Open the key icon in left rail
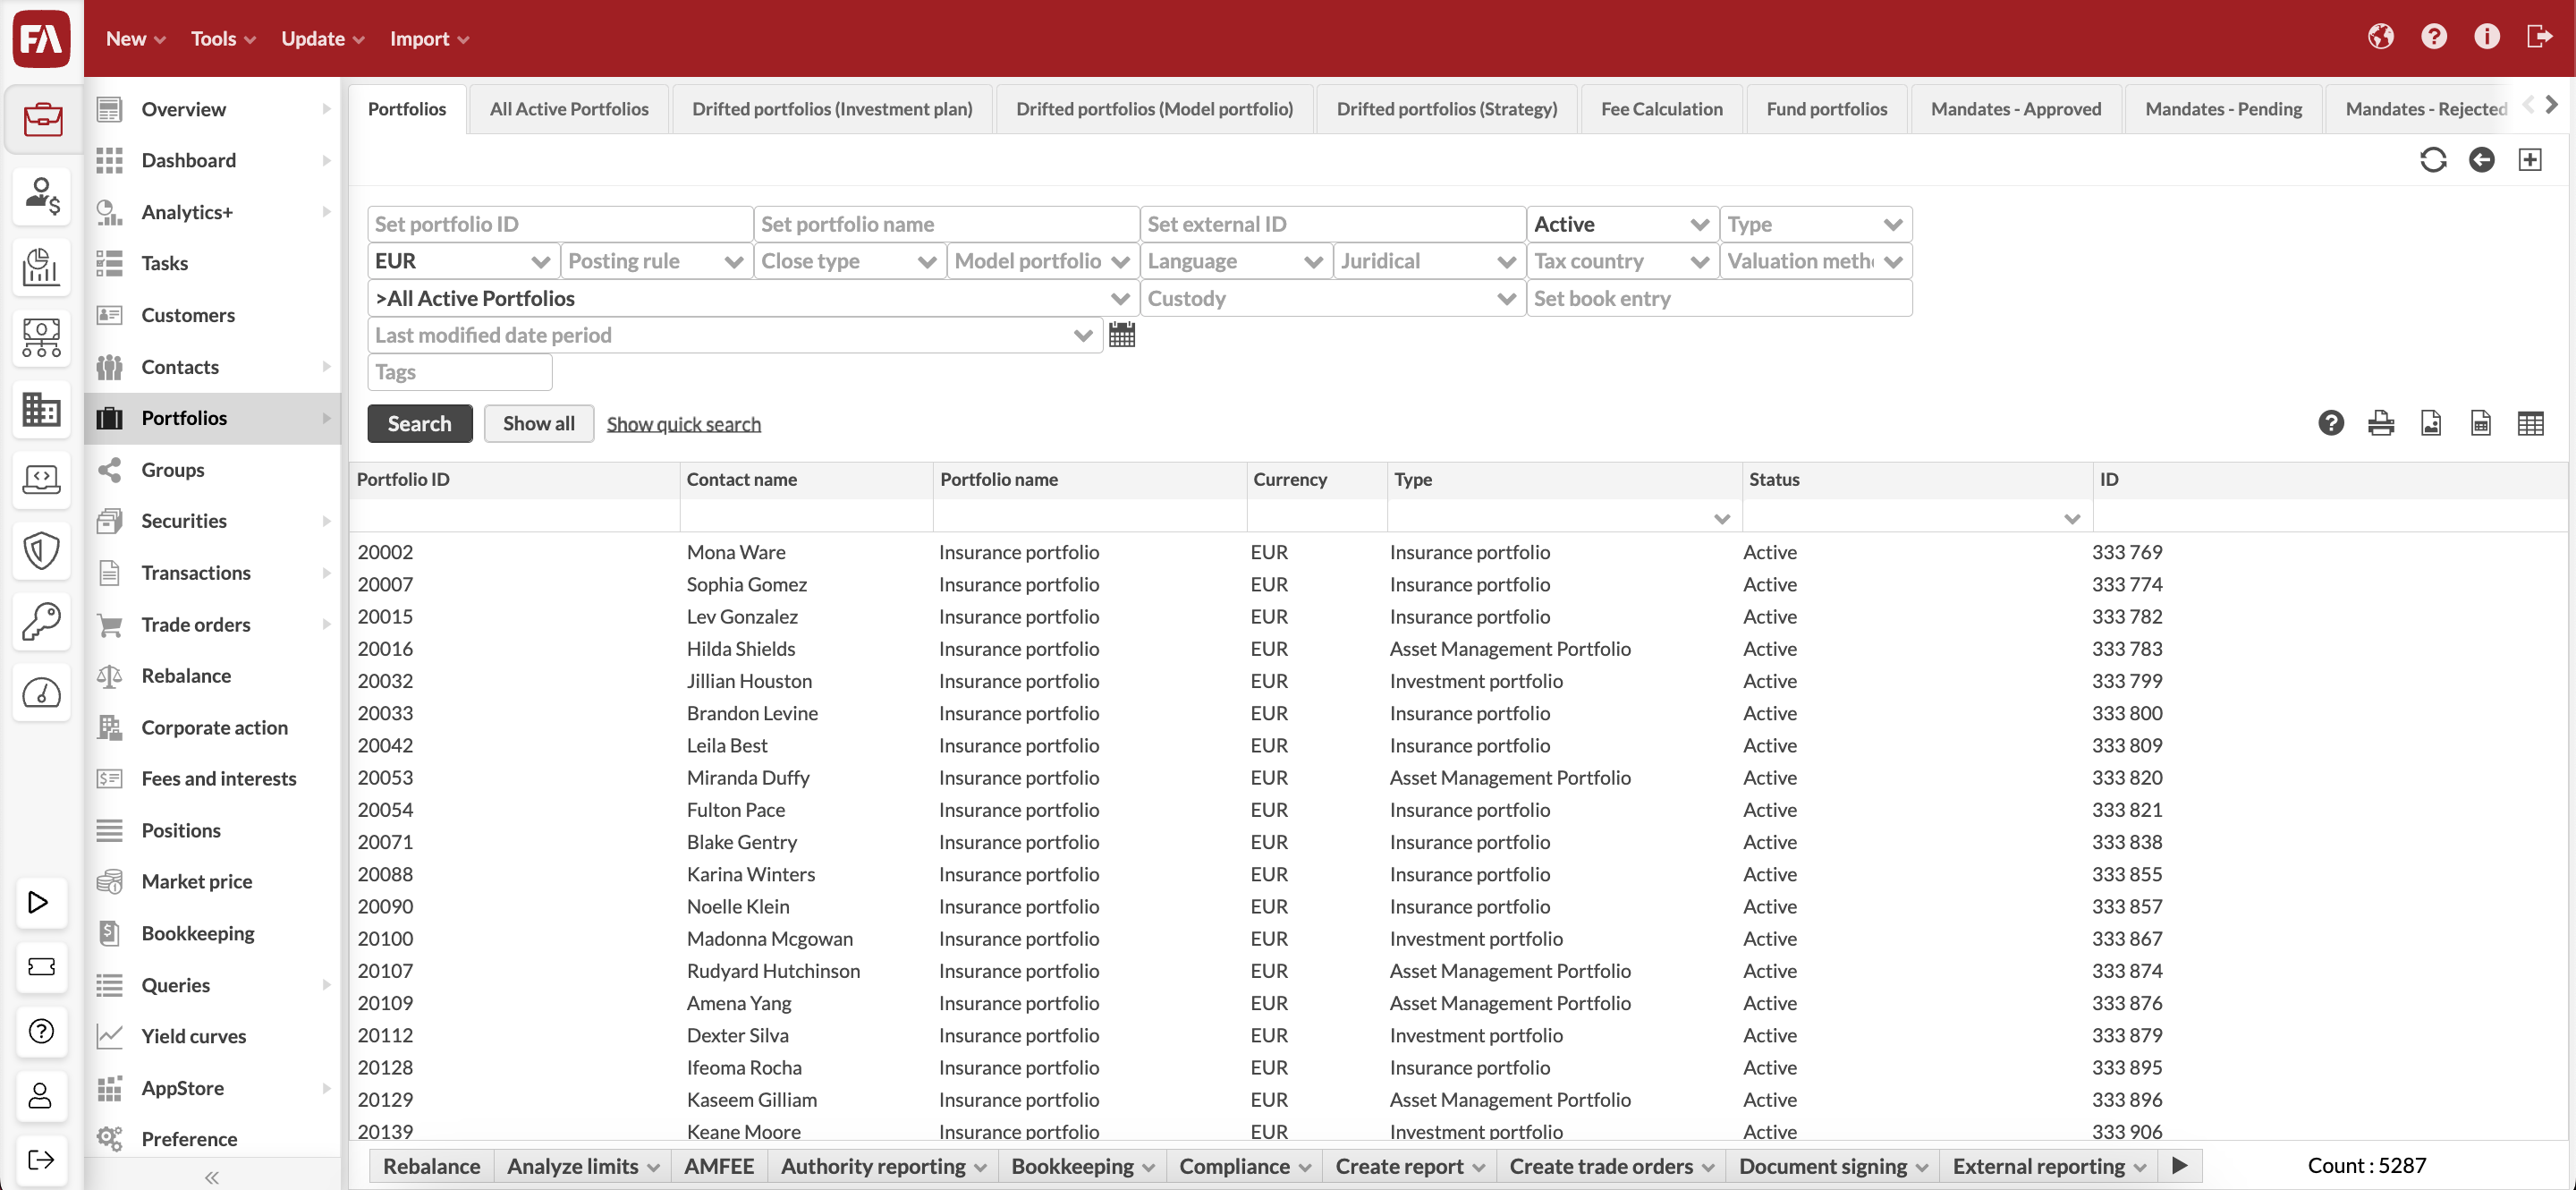This screenshot has height=1190, width=2576. coord(41,622)
